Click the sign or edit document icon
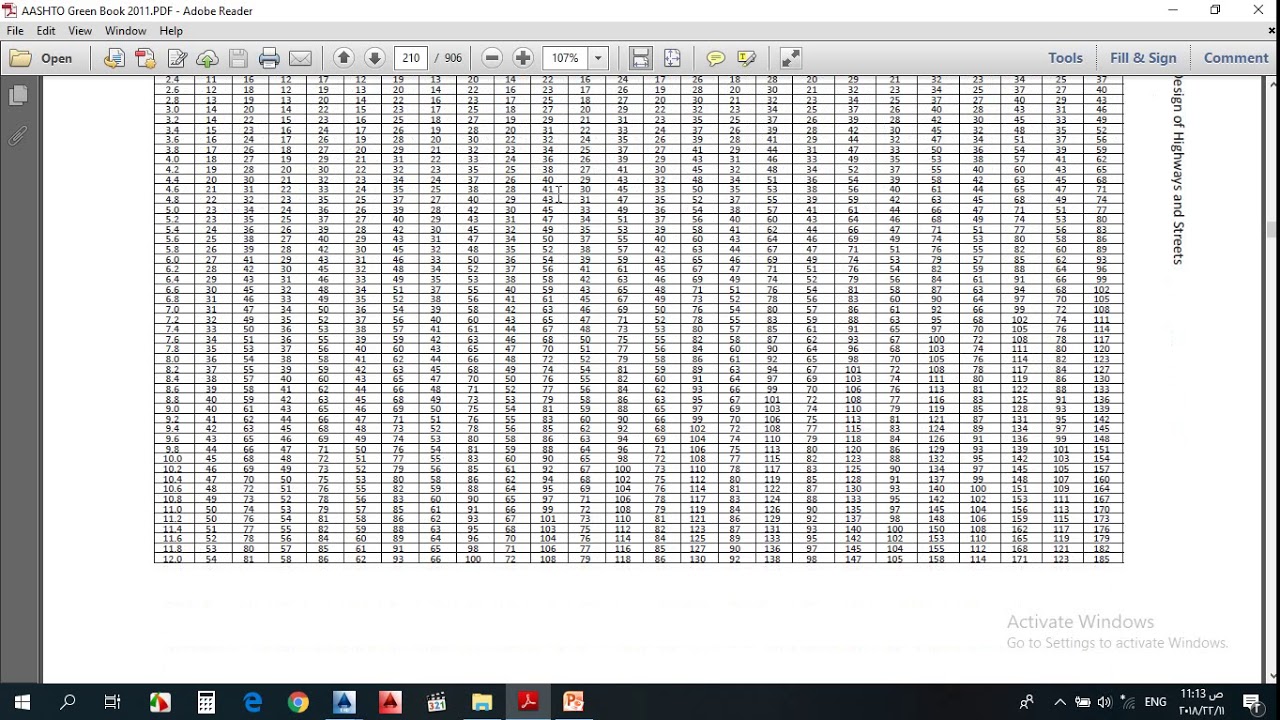This screenshot has height=720, width=1280. 177,58
